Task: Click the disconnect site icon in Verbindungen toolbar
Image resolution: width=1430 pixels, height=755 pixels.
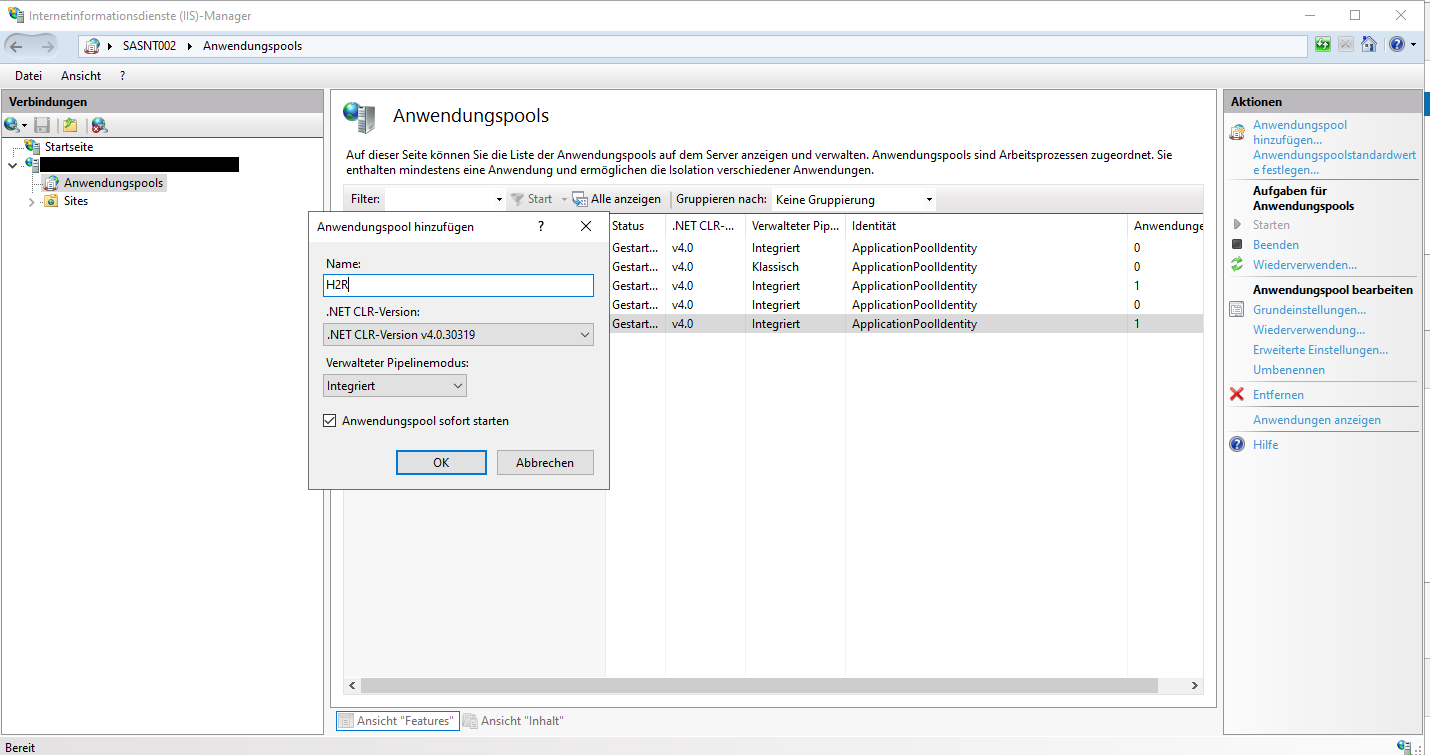Action: point(98,125)
